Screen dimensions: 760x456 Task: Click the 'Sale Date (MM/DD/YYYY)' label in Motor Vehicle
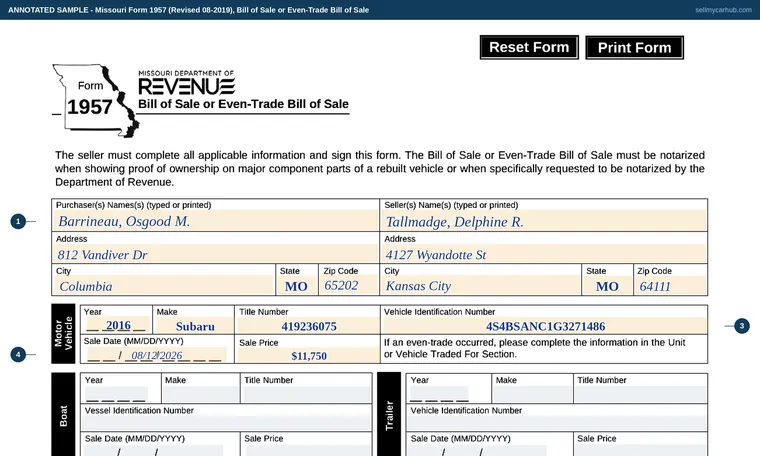(x=133, y=341)
